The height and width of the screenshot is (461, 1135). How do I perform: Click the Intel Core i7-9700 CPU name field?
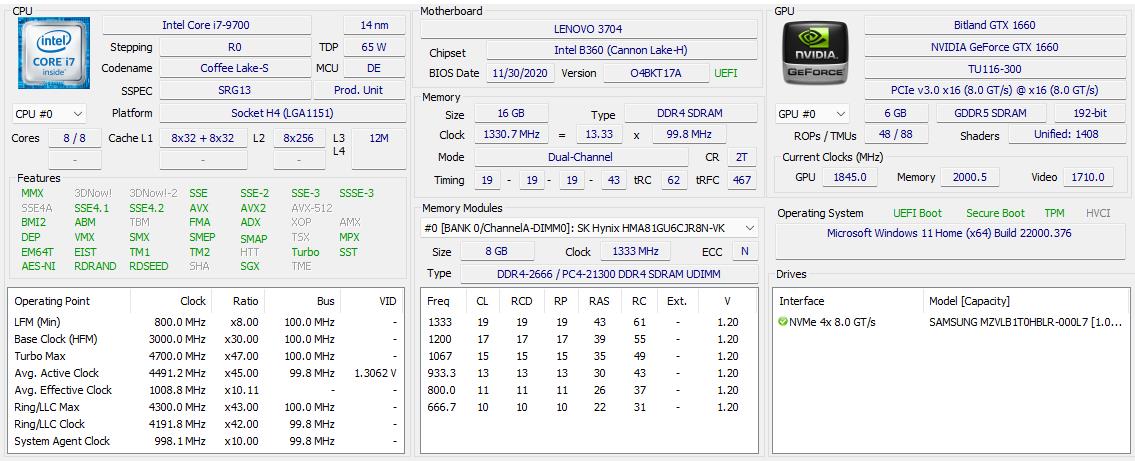pos(207,25)
